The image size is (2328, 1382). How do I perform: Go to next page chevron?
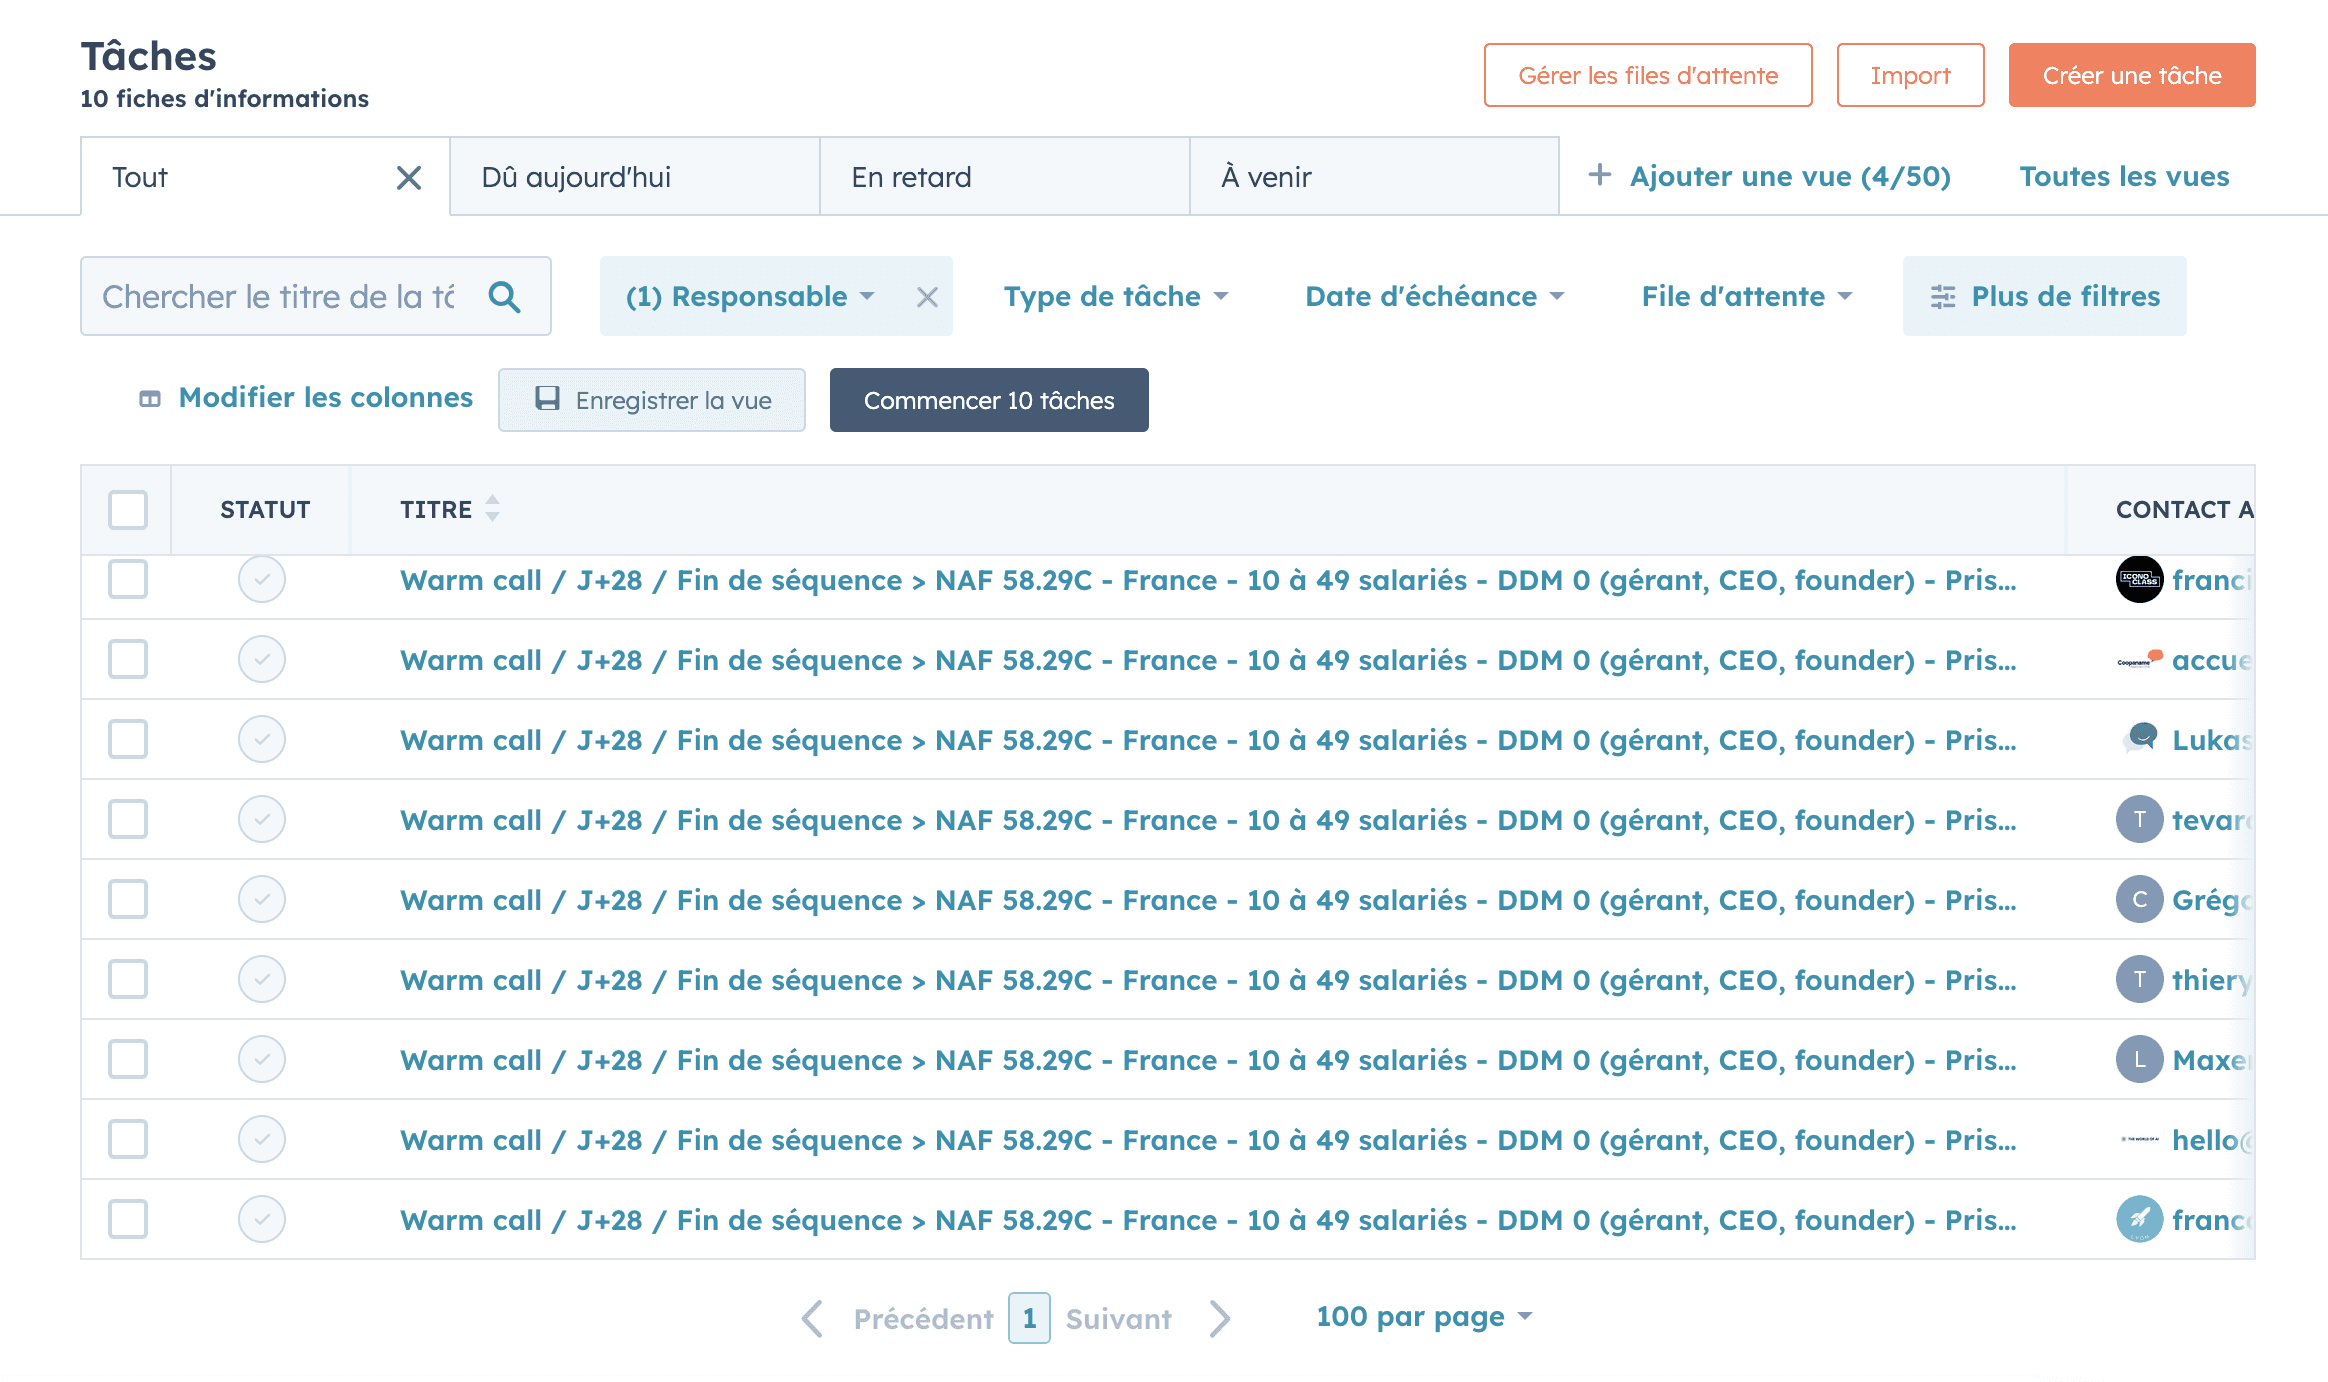1219,1318
